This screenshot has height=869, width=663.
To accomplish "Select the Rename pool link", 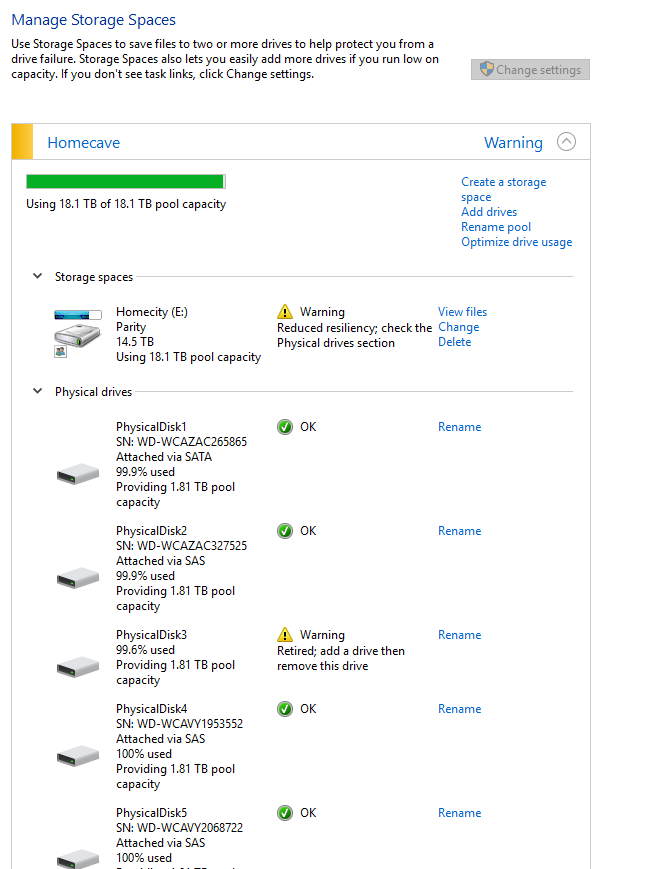I will coord(496,227).
